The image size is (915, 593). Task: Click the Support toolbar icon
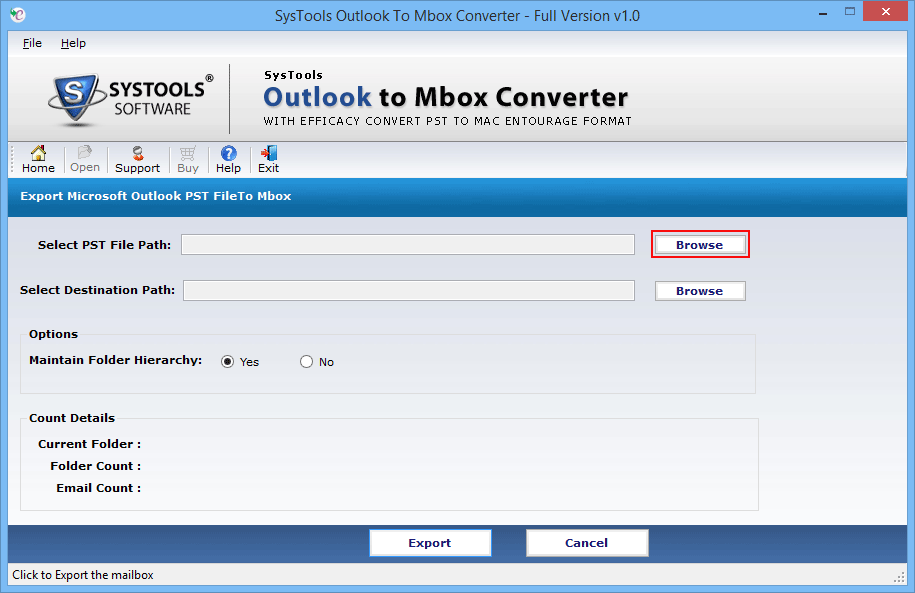click(136, 159)
